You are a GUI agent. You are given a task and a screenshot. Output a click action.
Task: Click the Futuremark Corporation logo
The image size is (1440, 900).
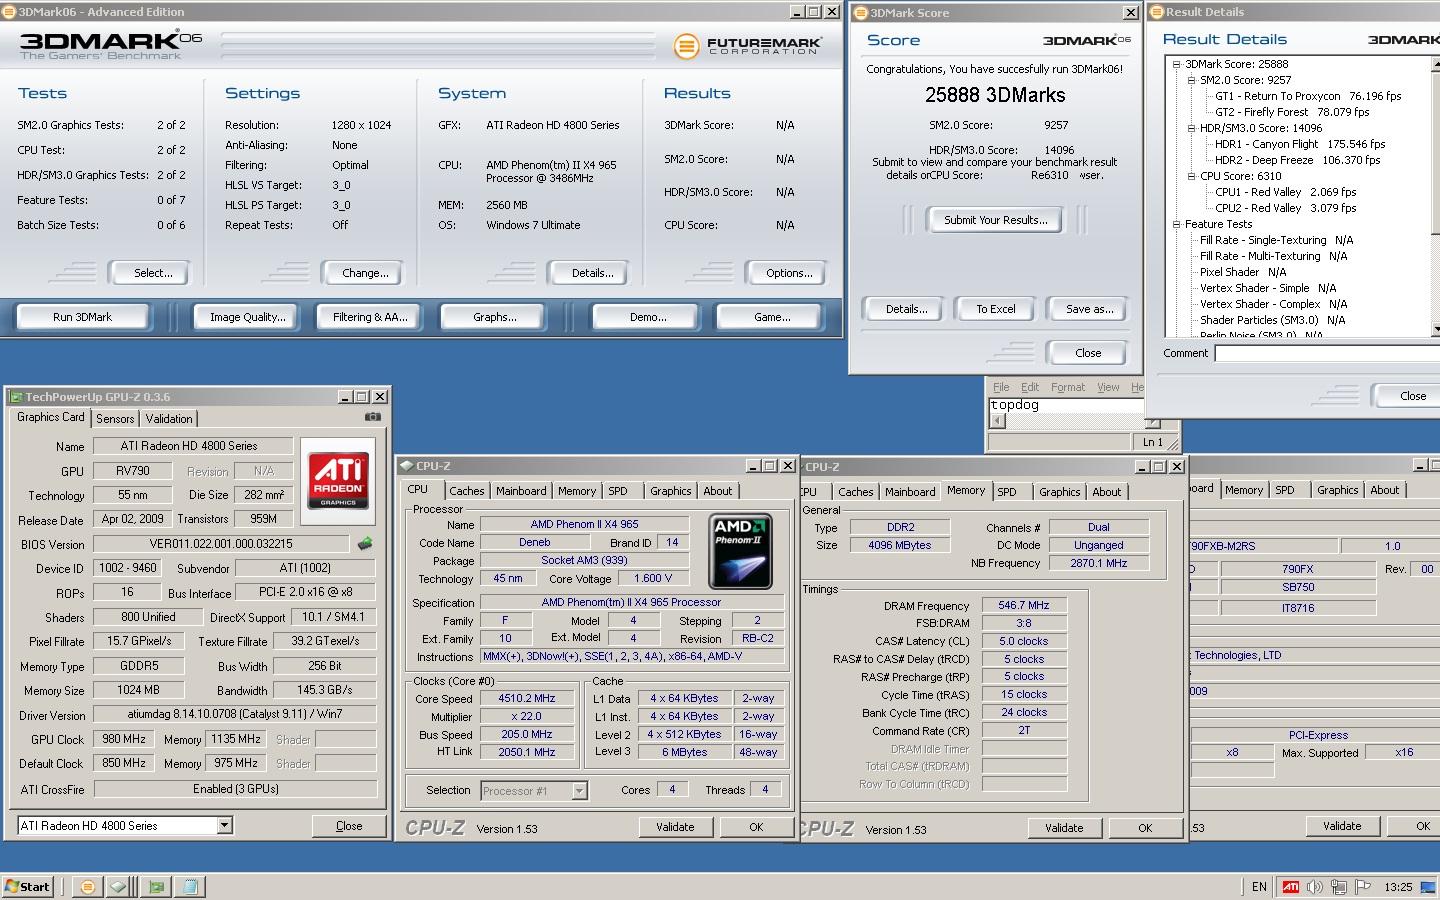(x=748, y=45)
